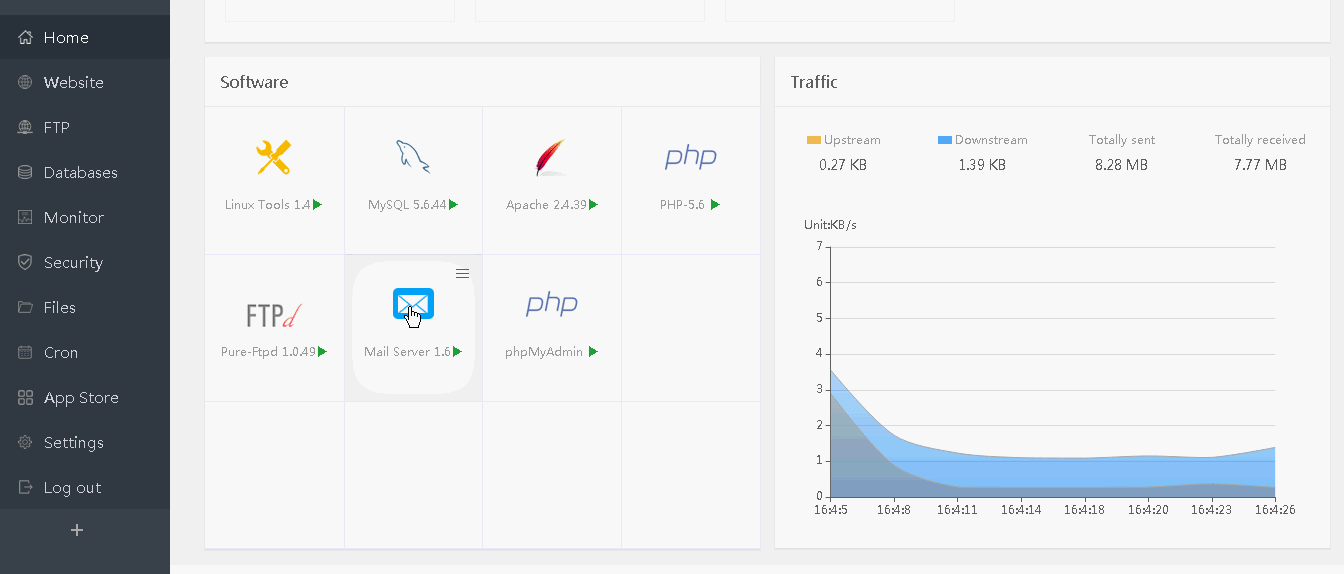
Task: Click the traffic chart area
Action: [x=1050, y=400]
